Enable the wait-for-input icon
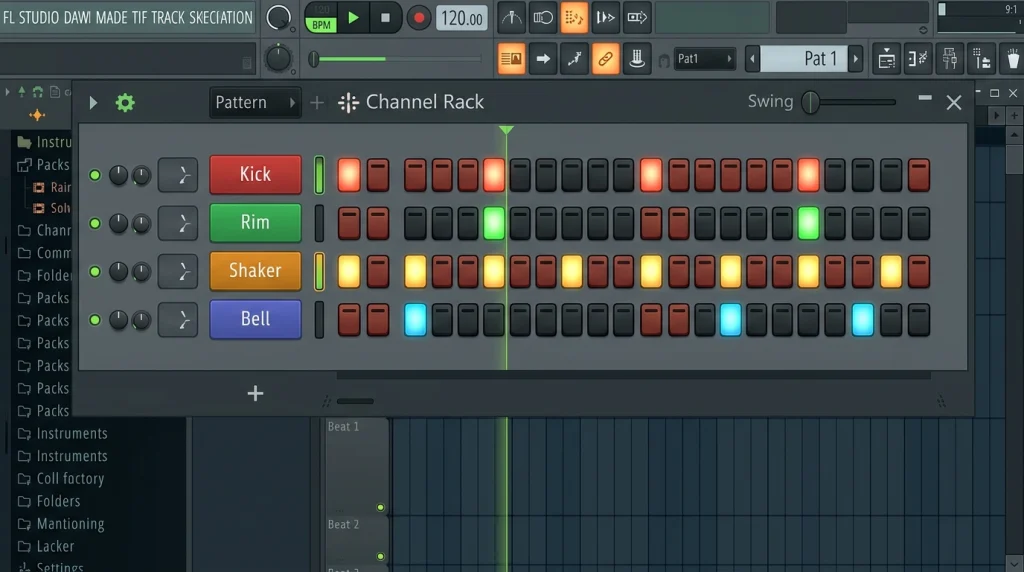1024x572 pixels. pyautogui.click(x=542, y=18)
